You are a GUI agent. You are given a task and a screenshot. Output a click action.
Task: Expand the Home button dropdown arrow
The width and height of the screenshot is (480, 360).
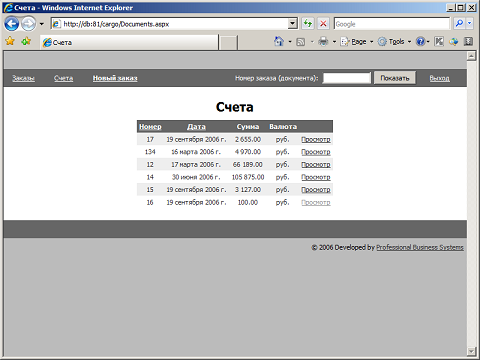tap(290, 42)
